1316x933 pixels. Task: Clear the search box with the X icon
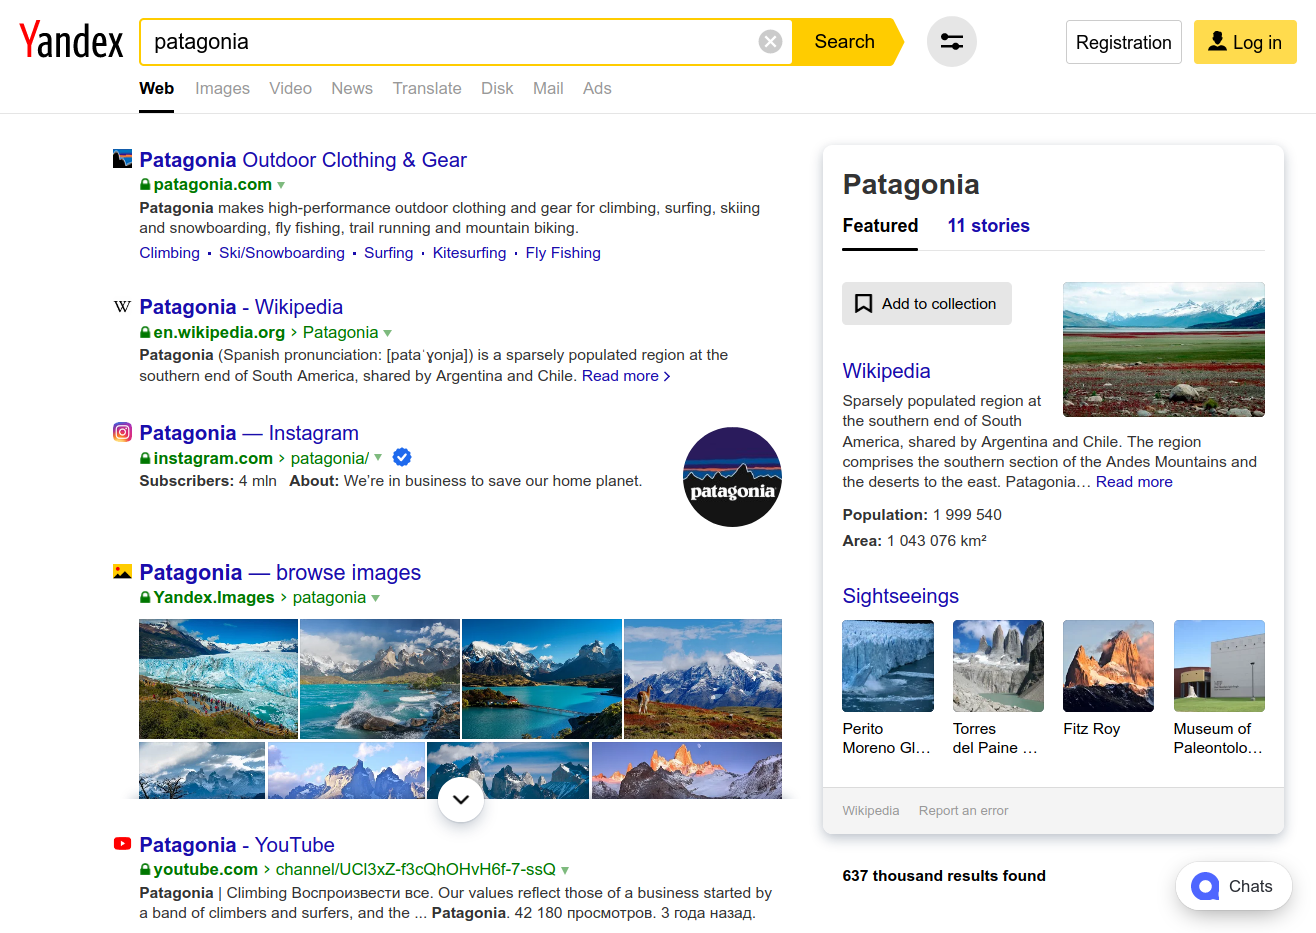(770, 41)
